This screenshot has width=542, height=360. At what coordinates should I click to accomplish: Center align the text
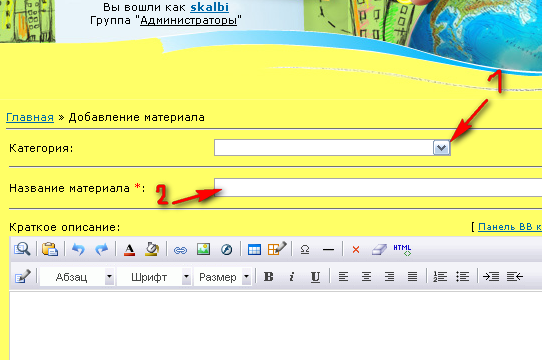(x=366, y=277)
